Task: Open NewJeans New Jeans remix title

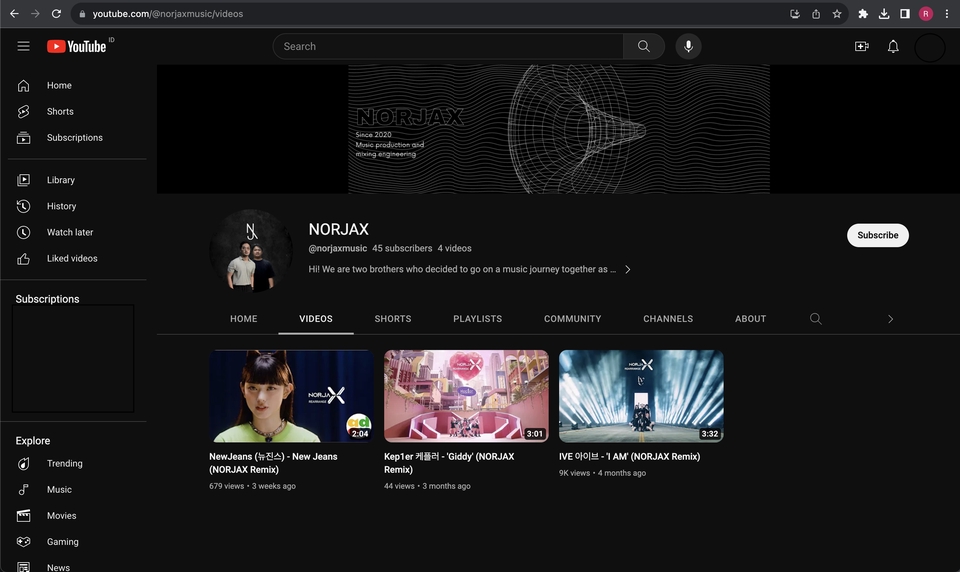Action: point(273,463)
